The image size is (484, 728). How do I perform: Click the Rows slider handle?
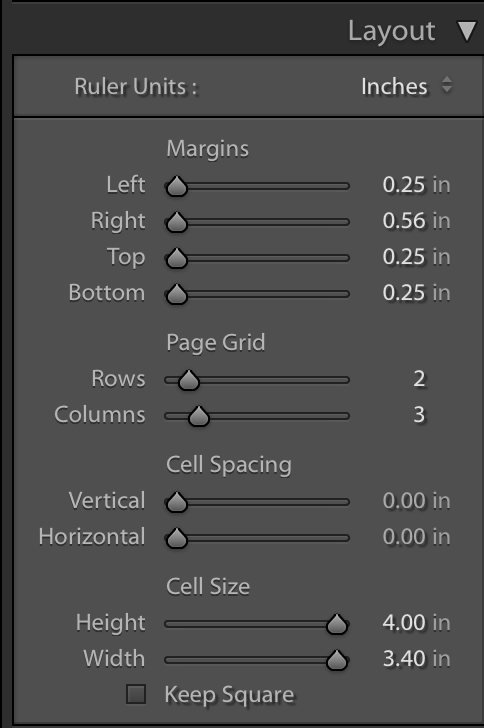pos(189,380)
